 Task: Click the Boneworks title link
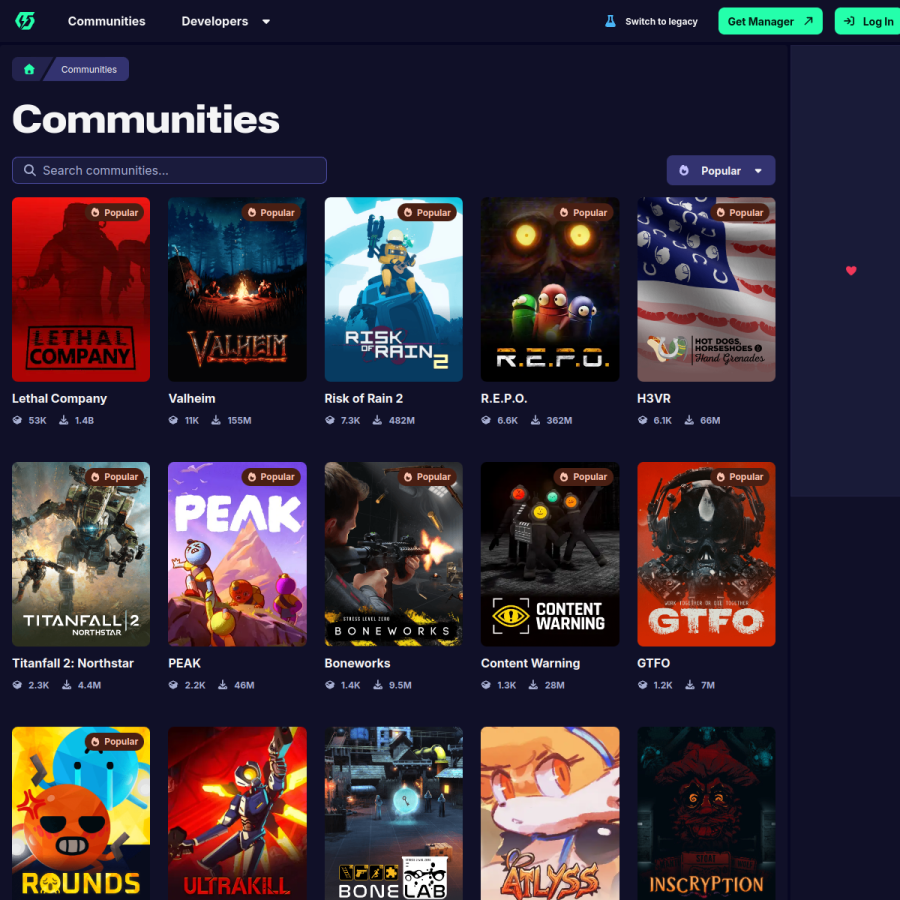[x=357, y=663]
